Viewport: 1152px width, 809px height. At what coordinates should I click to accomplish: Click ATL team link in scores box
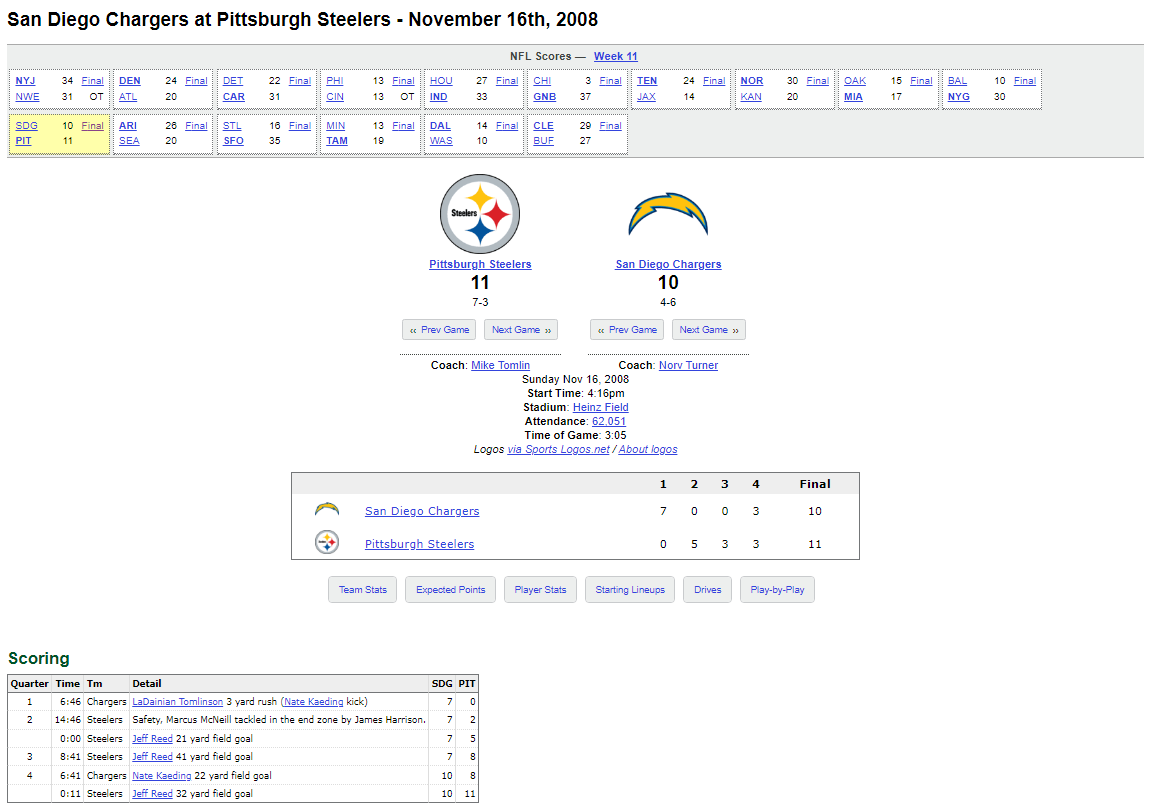(x=128, y=96)
